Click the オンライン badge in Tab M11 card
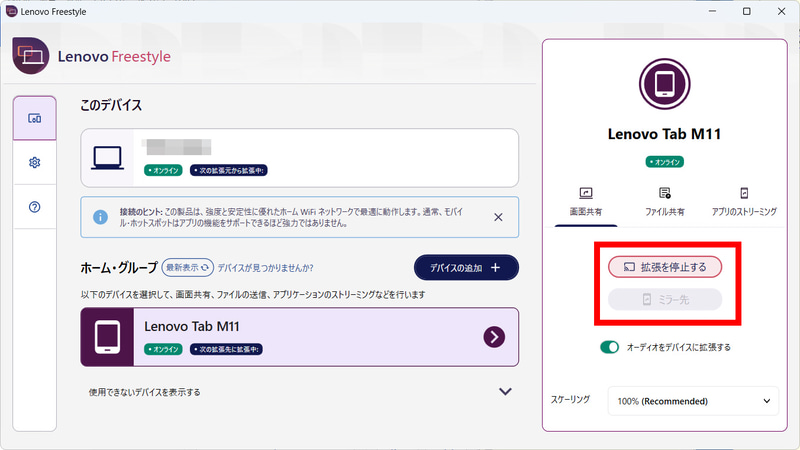The image size is (800, 450). (163, 349)
